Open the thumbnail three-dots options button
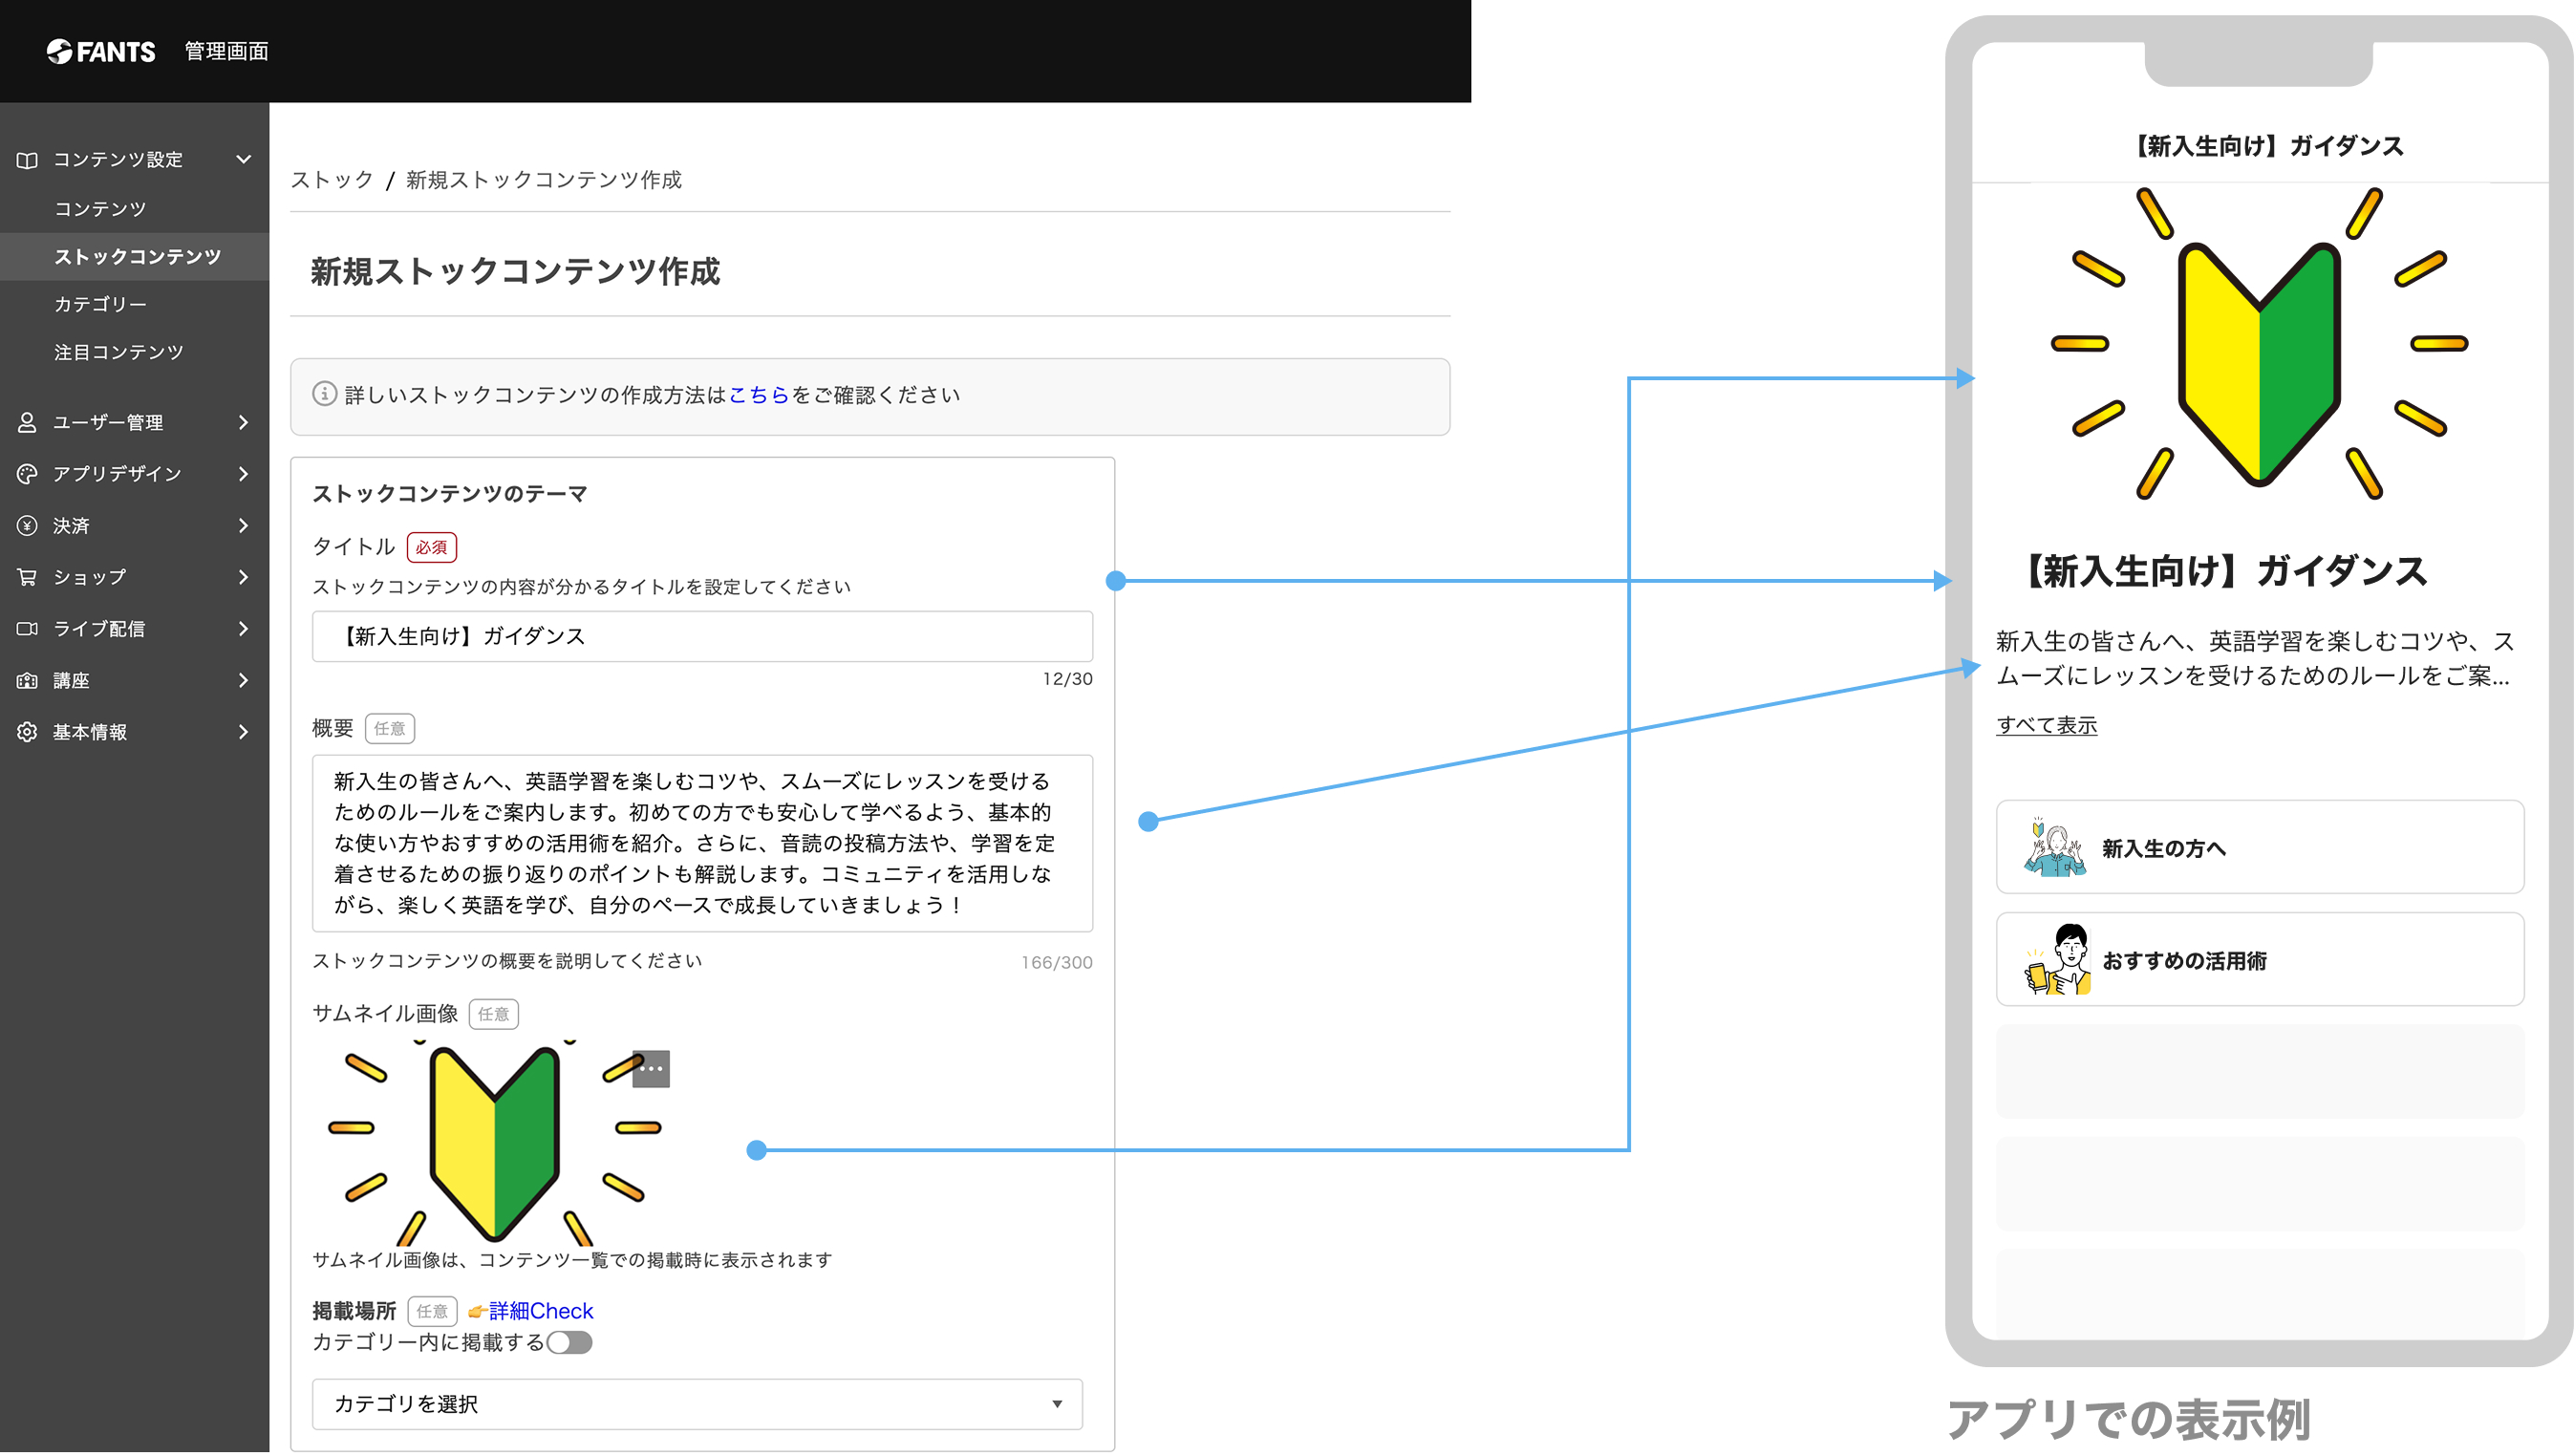2574x1456 pixels. [651, 1069]
